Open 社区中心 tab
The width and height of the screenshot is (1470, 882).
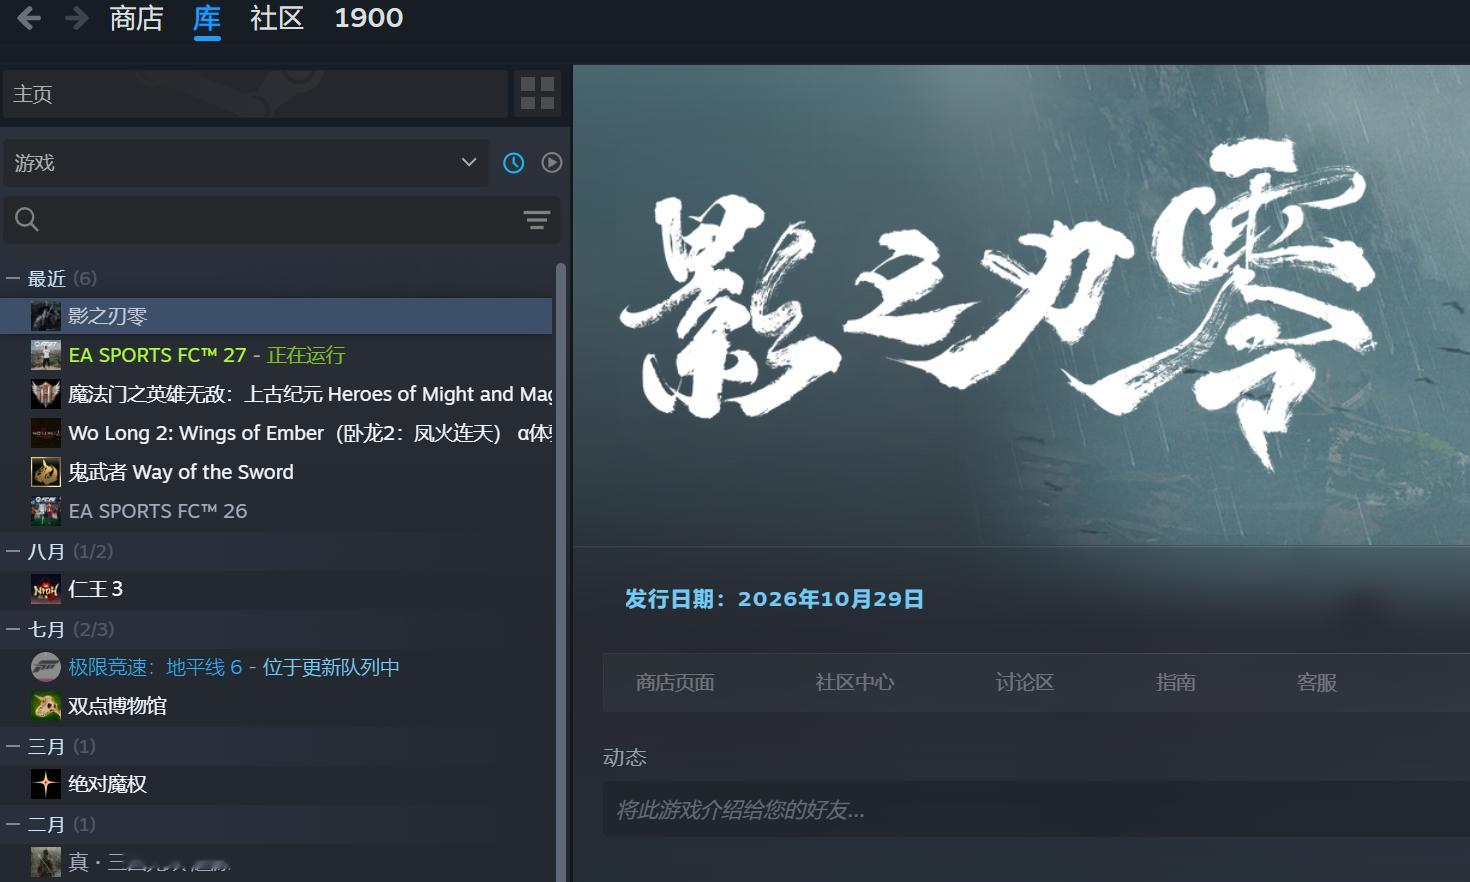[x=855, y=683]
